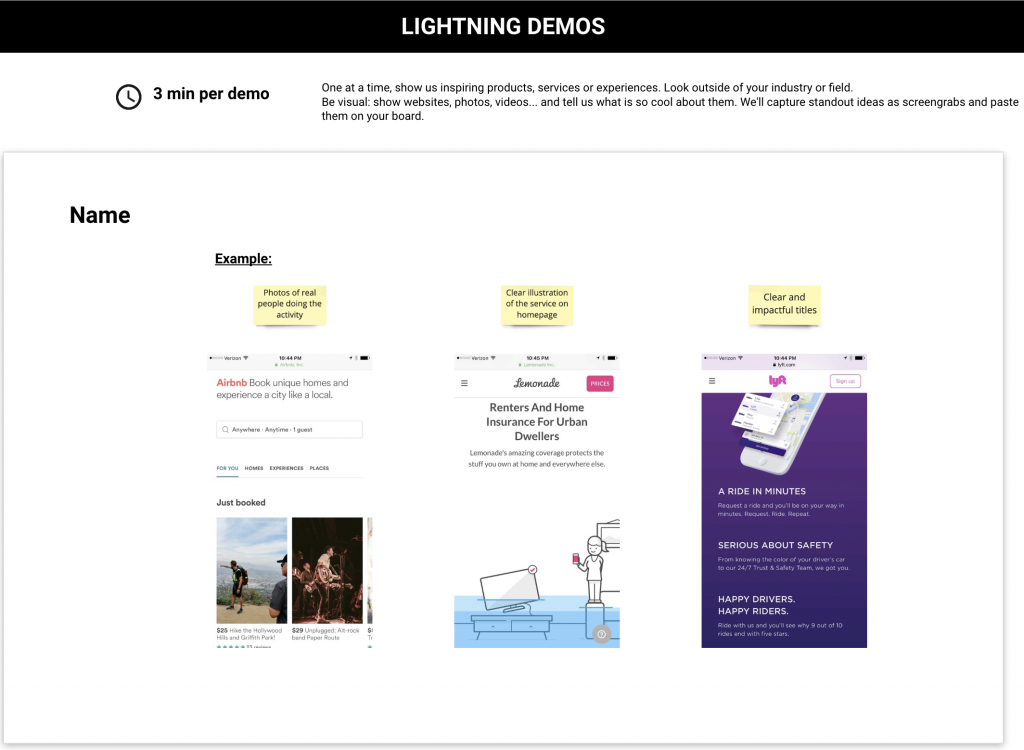Click the clock icon beside 3 min per demo
Image resolution: width=1024 pixels, height=750 pixels.
pyautogui.click(x=129, y=97)
